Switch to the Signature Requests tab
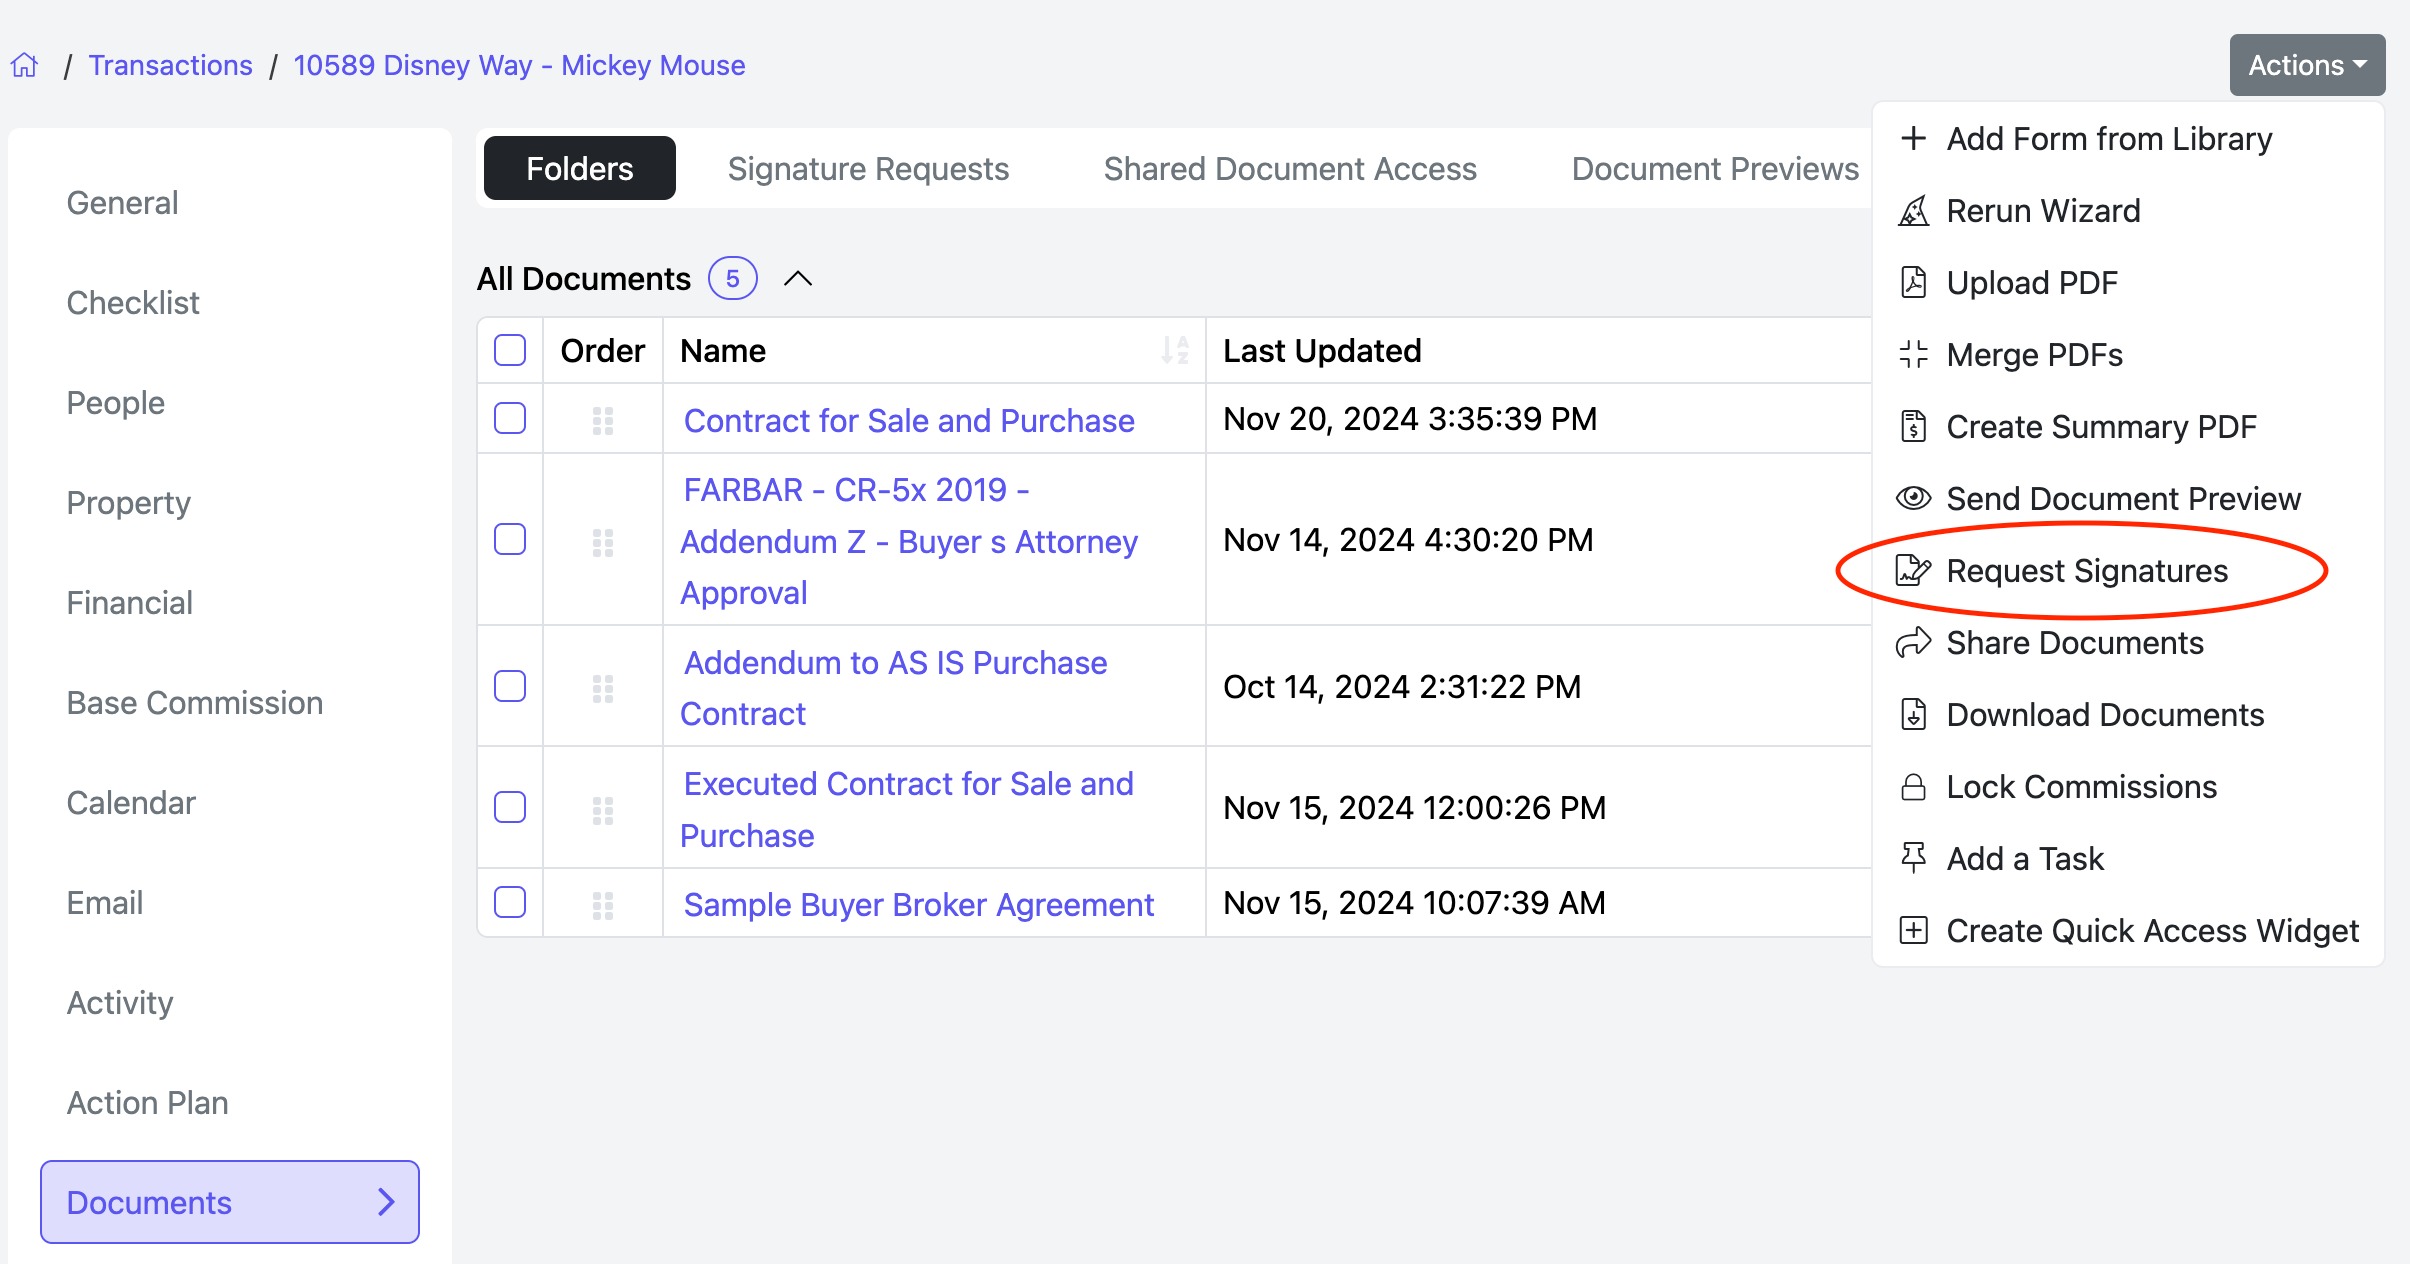 coord(868,169)
